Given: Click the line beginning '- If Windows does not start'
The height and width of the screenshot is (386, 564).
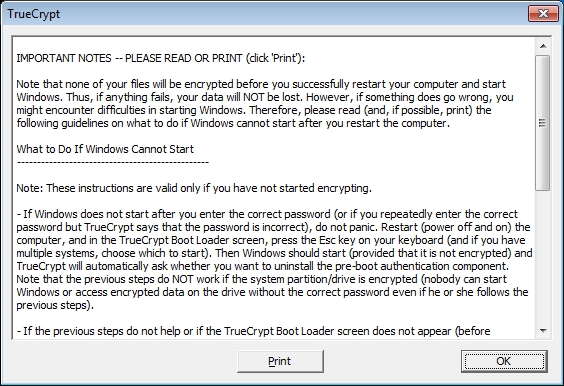Looking at the screenshot, I should pos(267,214).
